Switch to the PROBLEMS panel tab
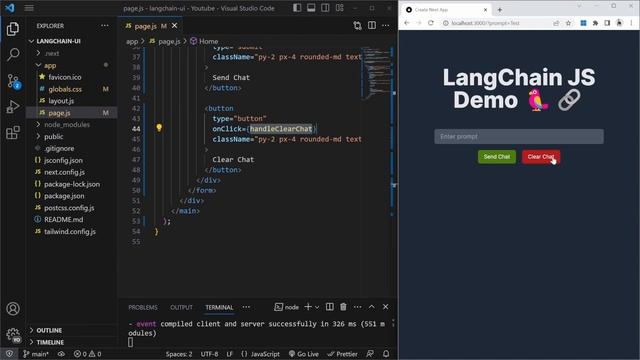Viewport: 640px width, 360px height. [143, 307]
